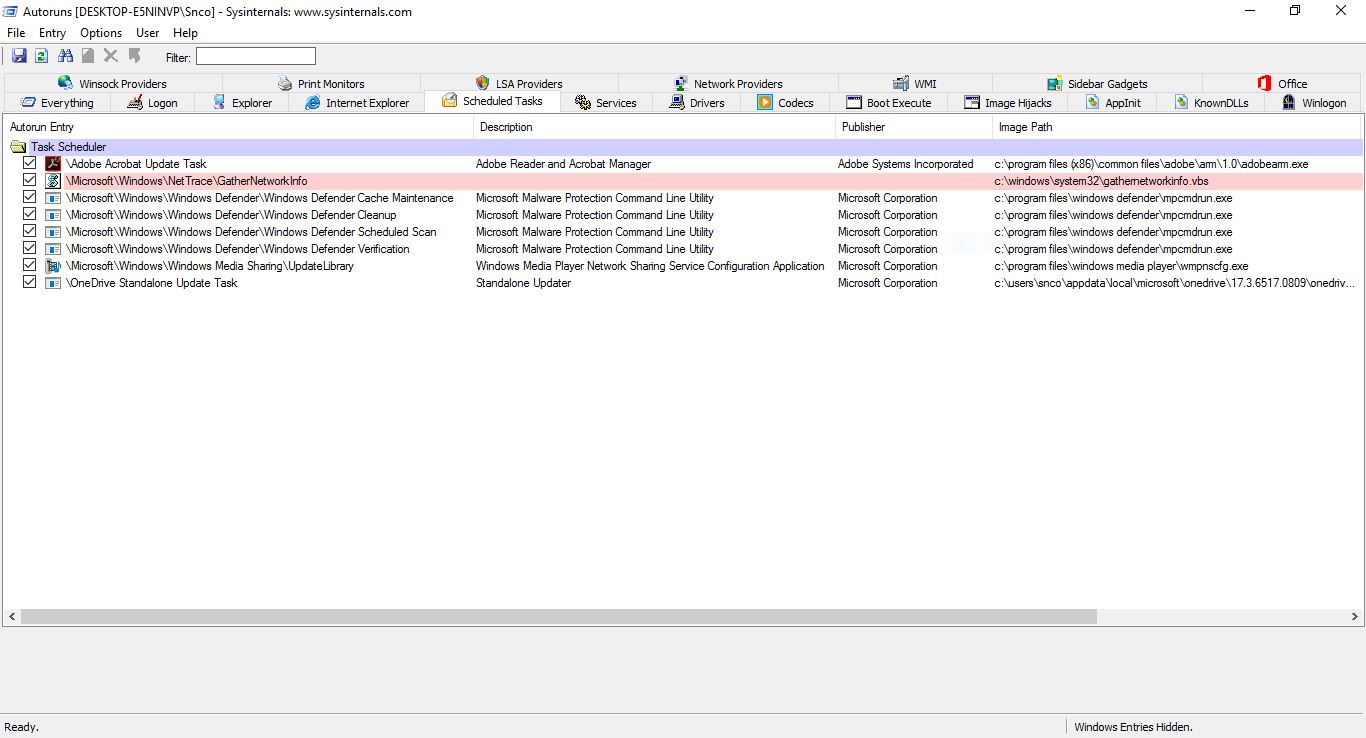Sort by the Publisher column header
Screen dimensions: 1366x738
(914, 127)
